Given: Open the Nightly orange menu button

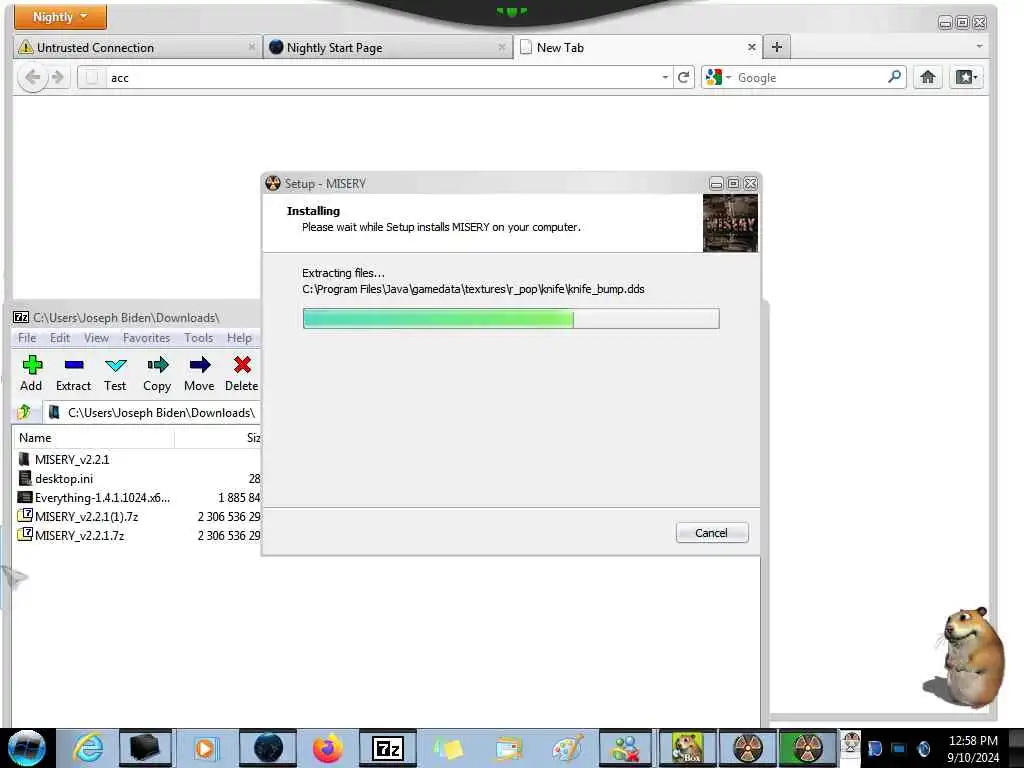Looking at the screenshot, I should 60,16.
